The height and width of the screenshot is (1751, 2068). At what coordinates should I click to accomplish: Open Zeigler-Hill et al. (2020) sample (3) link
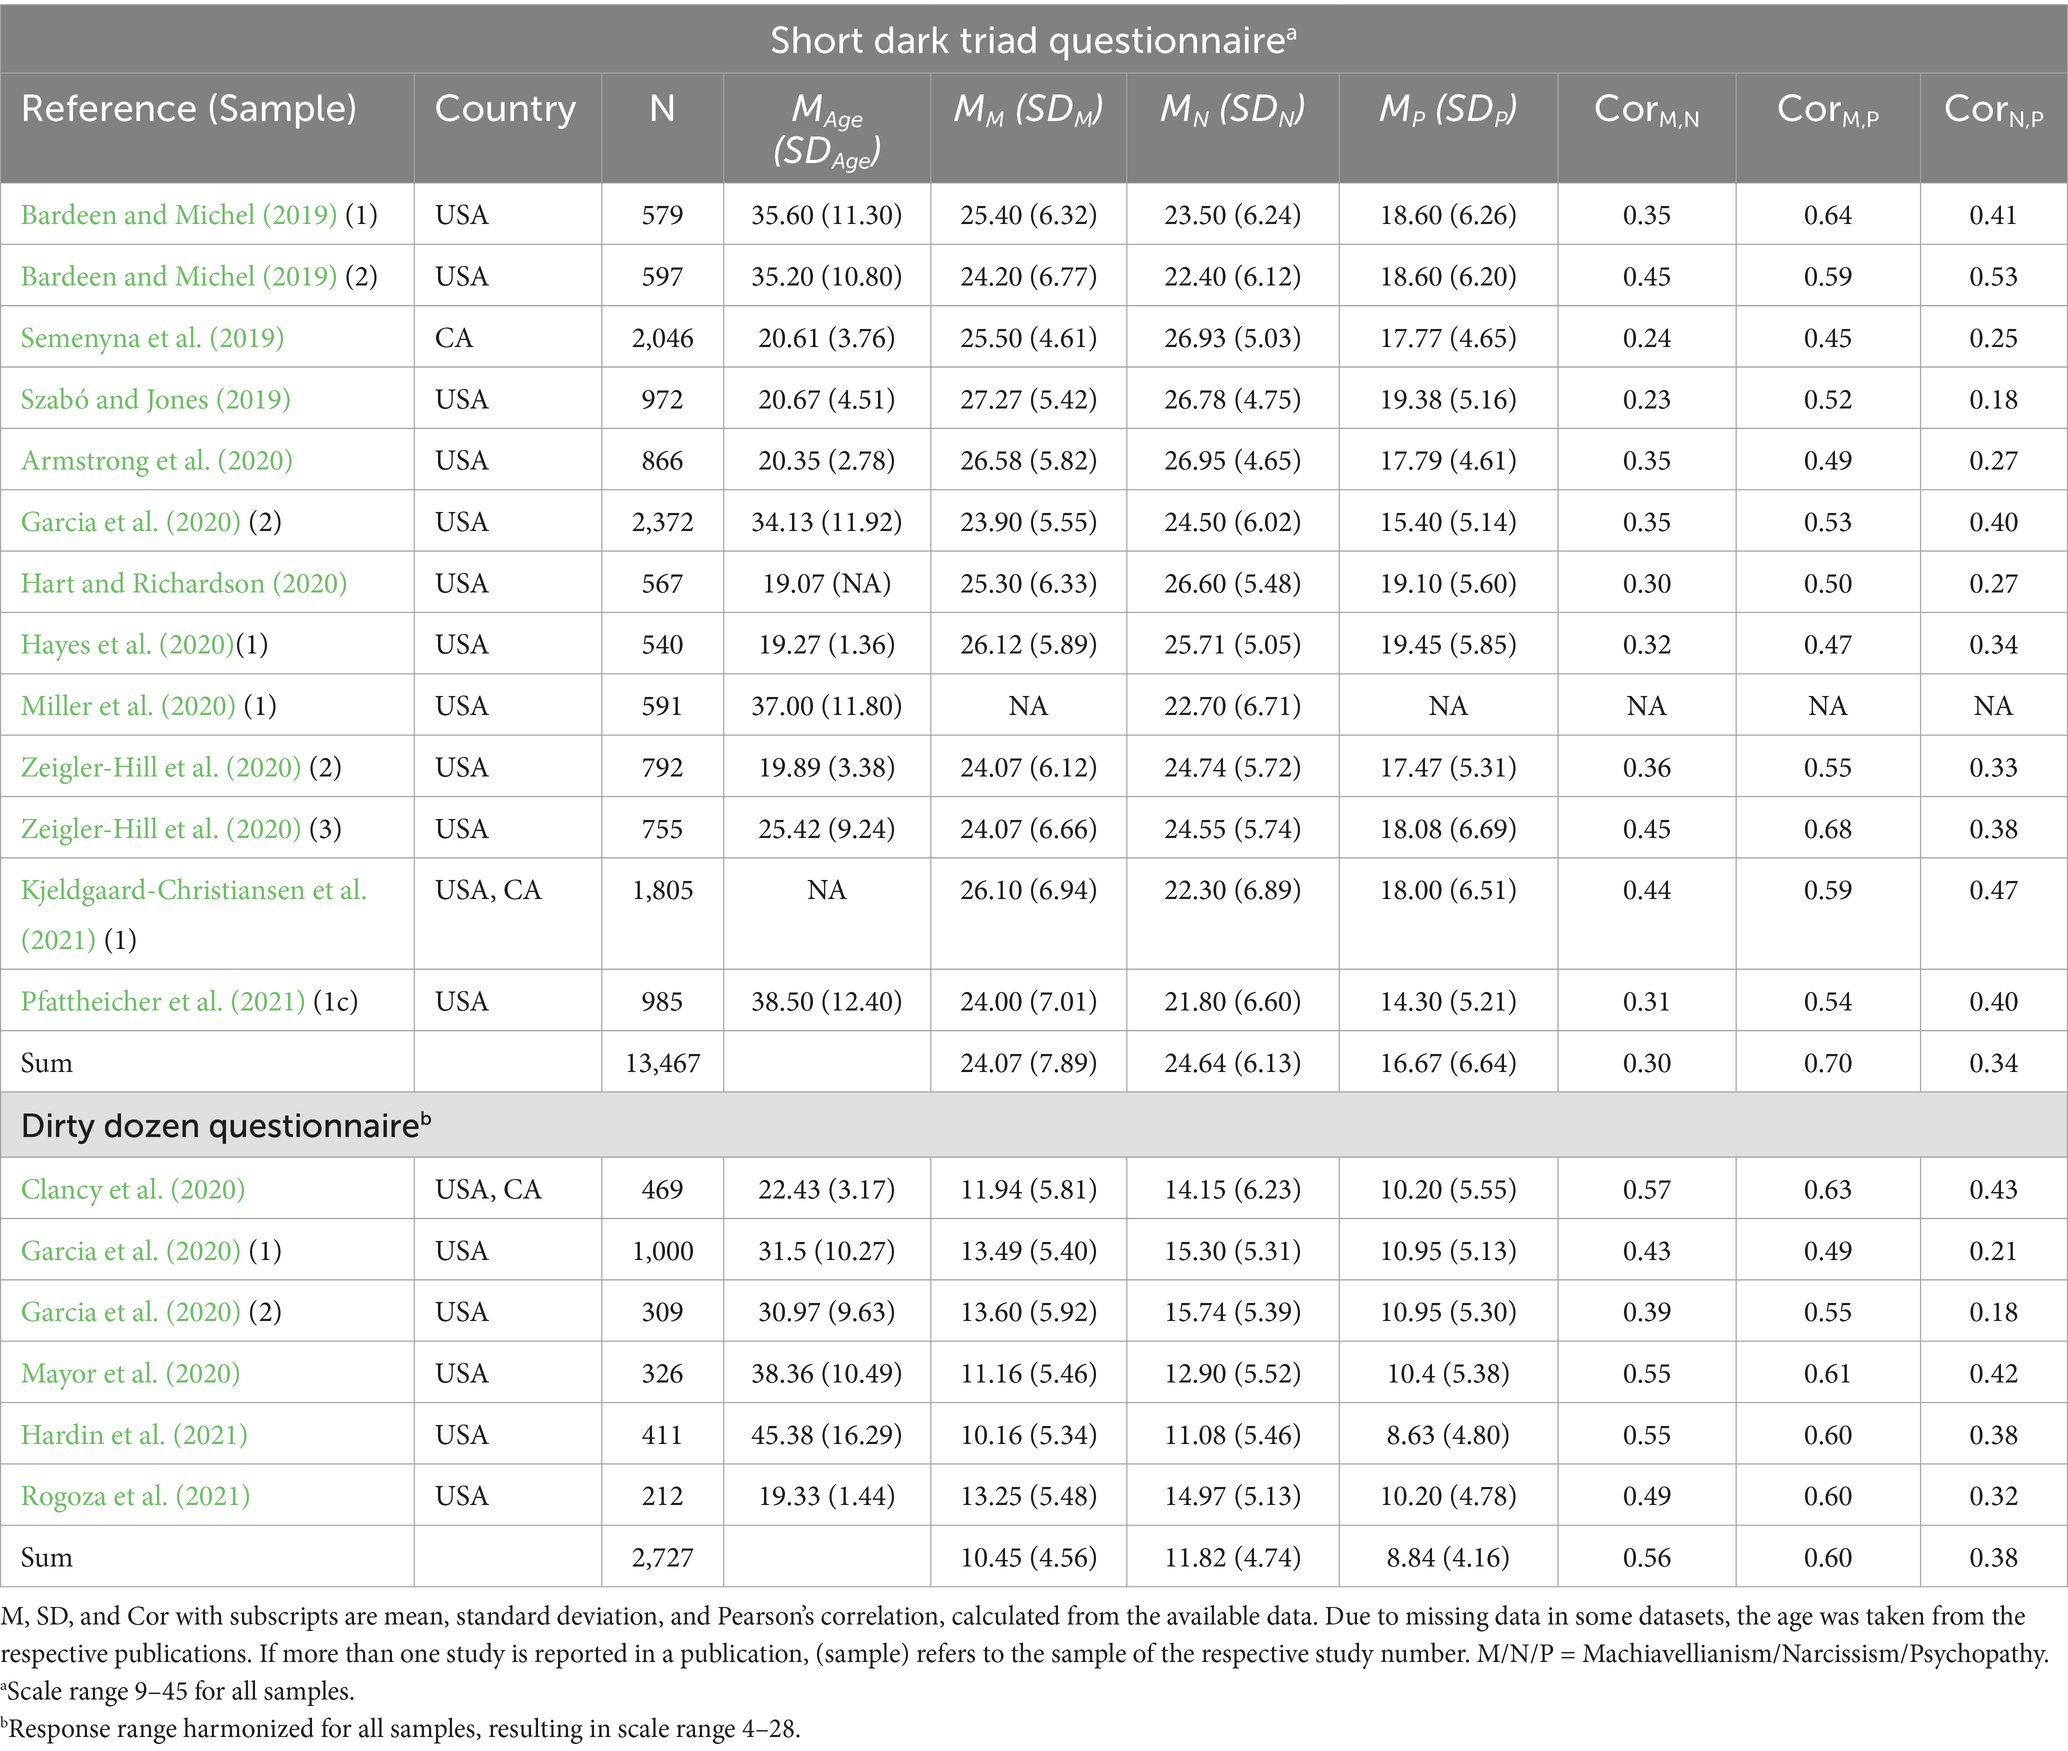click(x=161, y=829)
